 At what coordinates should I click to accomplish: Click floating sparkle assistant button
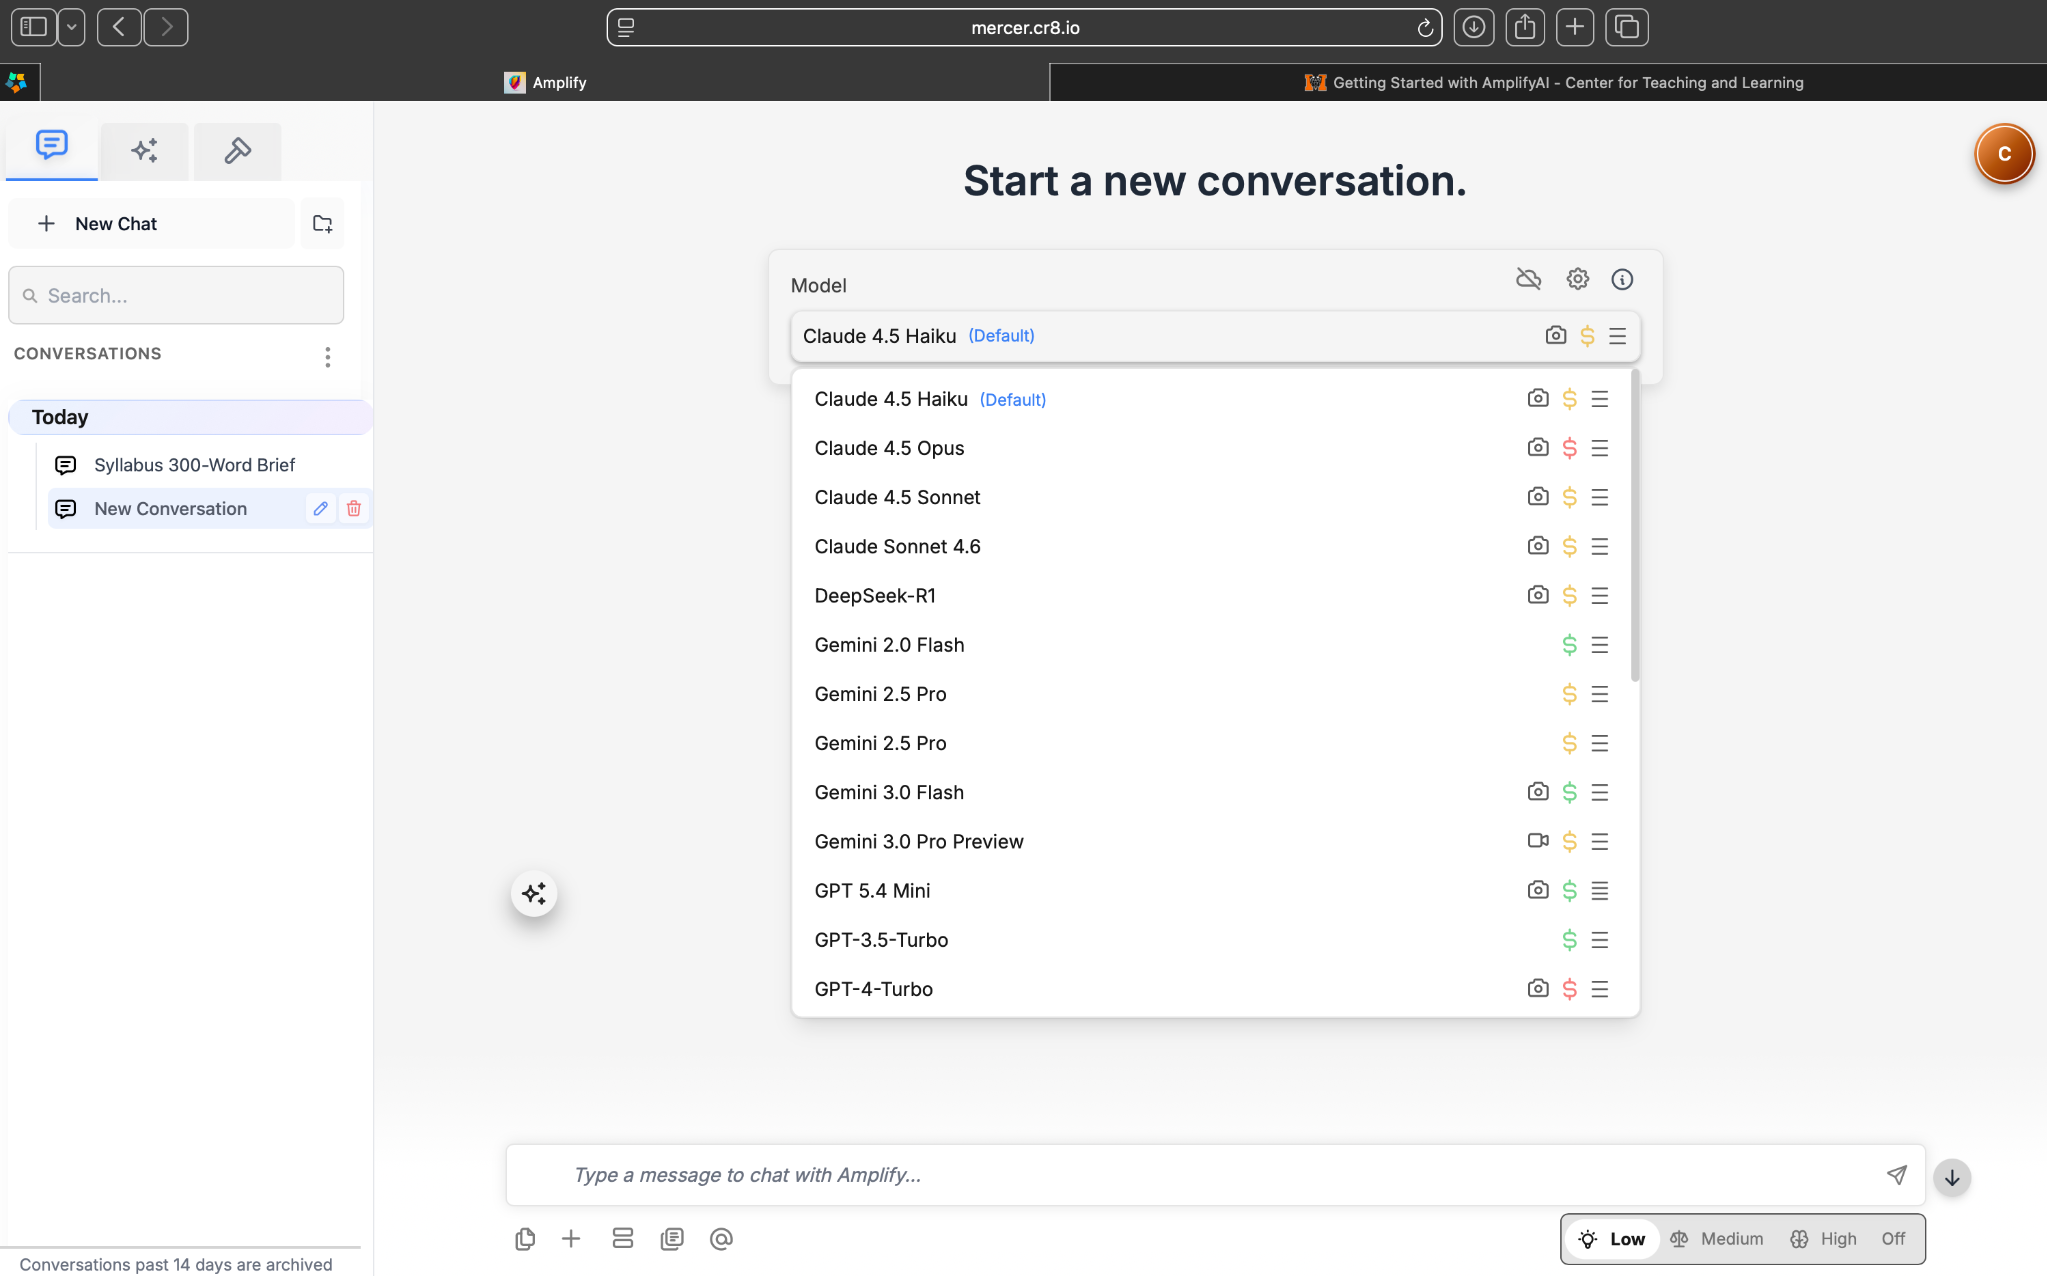click(534, 893)
